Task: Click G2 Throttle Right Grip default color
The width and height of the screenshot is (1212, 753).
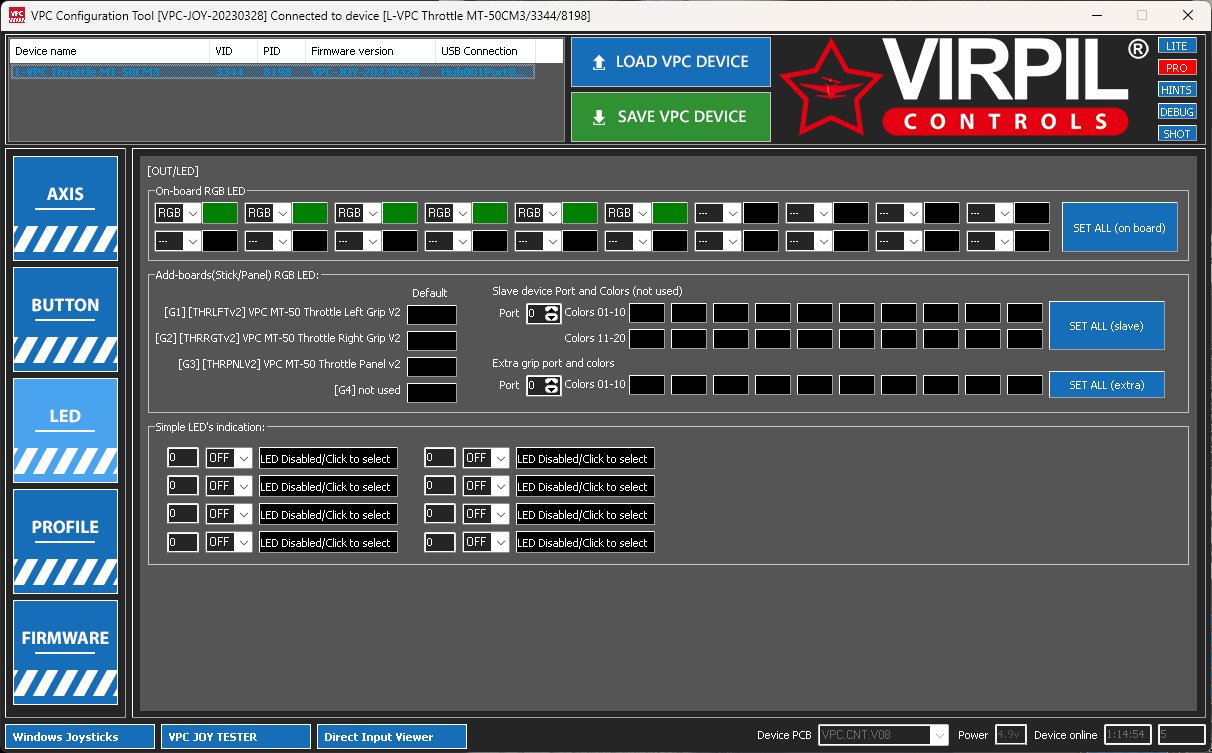Action: pyautogui.click(x=432, y=341)
